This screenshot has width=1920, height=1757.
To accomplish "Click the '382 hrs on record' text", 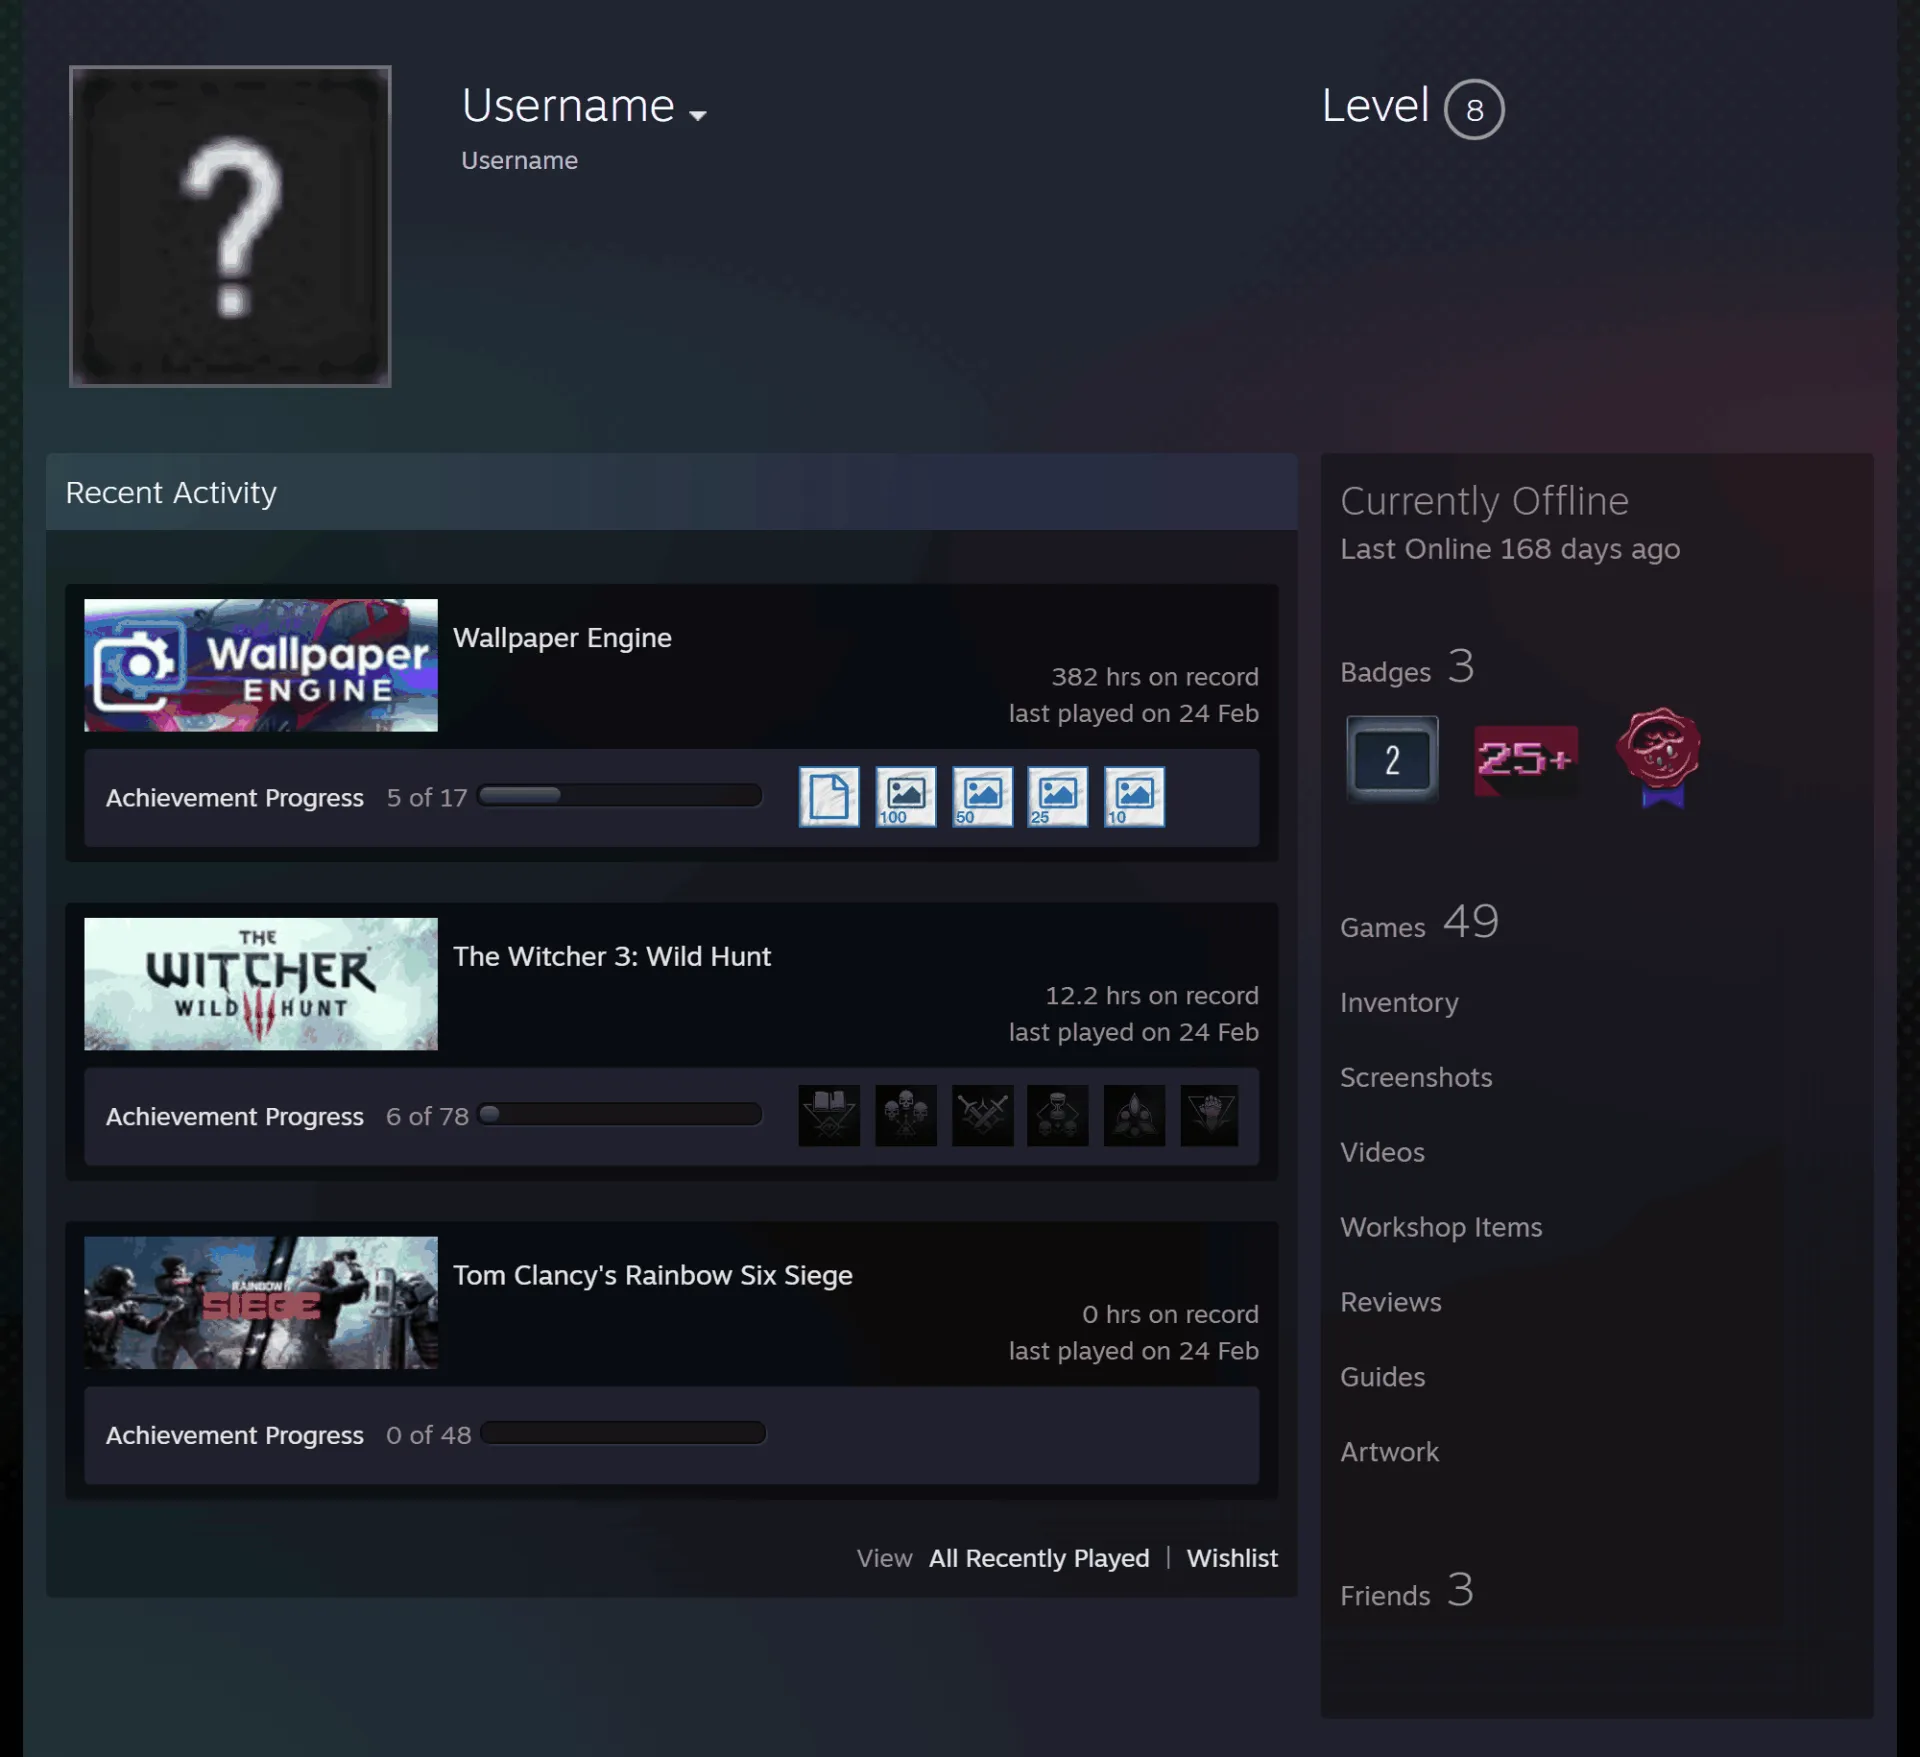I will (x=1155, y=677).
